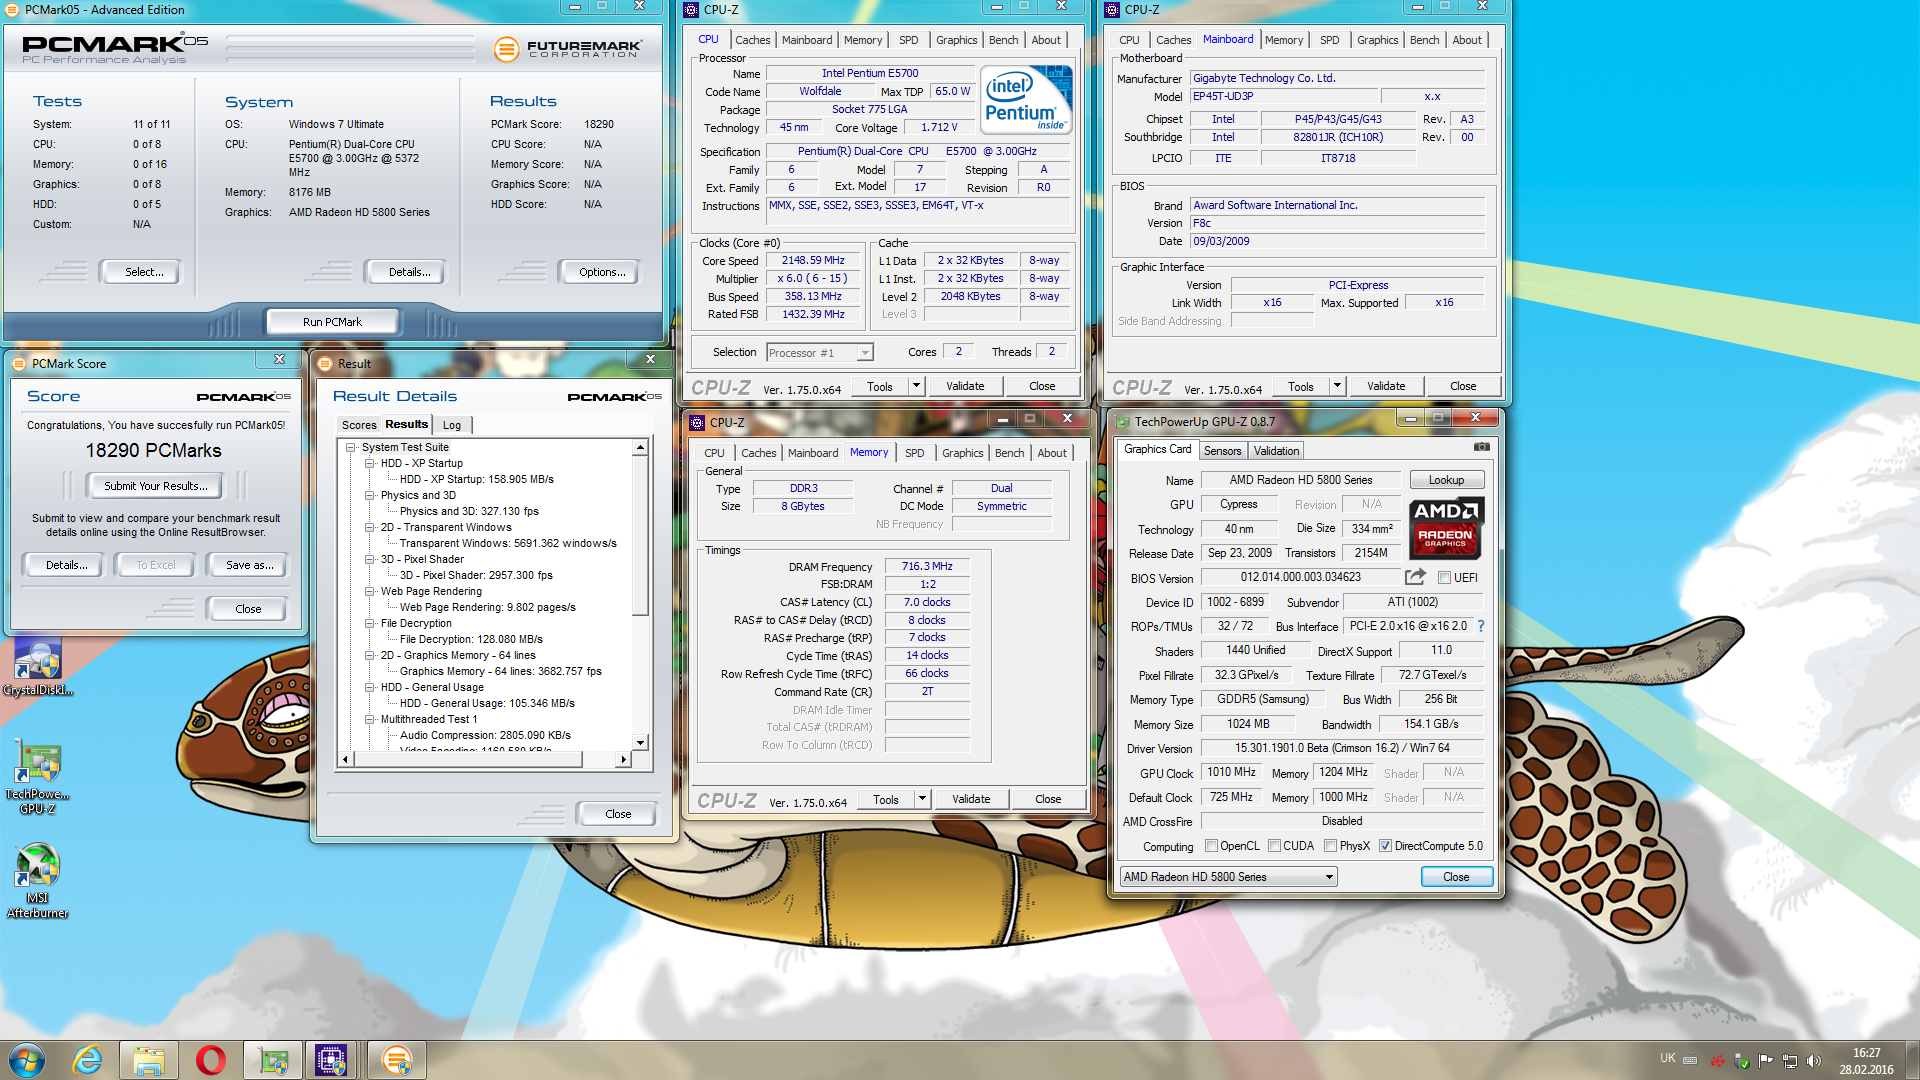Screen dimensions: 1920x1080
Task: Click Options... button in PCMark05
Action: (602, 272)
